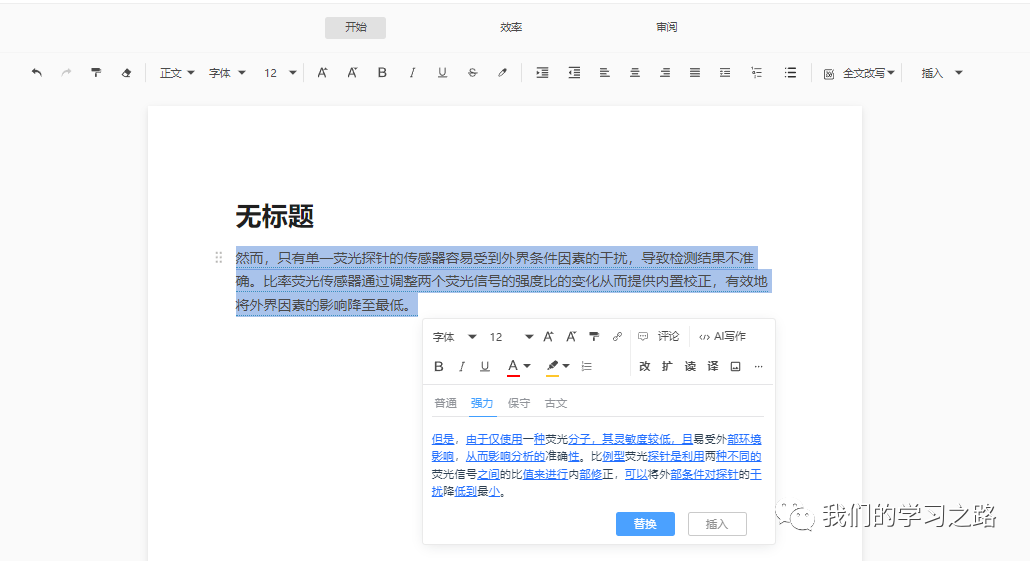Click the increase indent icon
Image resolution: width=1030 pixels, height=561 pixels.
click(542, 73)
